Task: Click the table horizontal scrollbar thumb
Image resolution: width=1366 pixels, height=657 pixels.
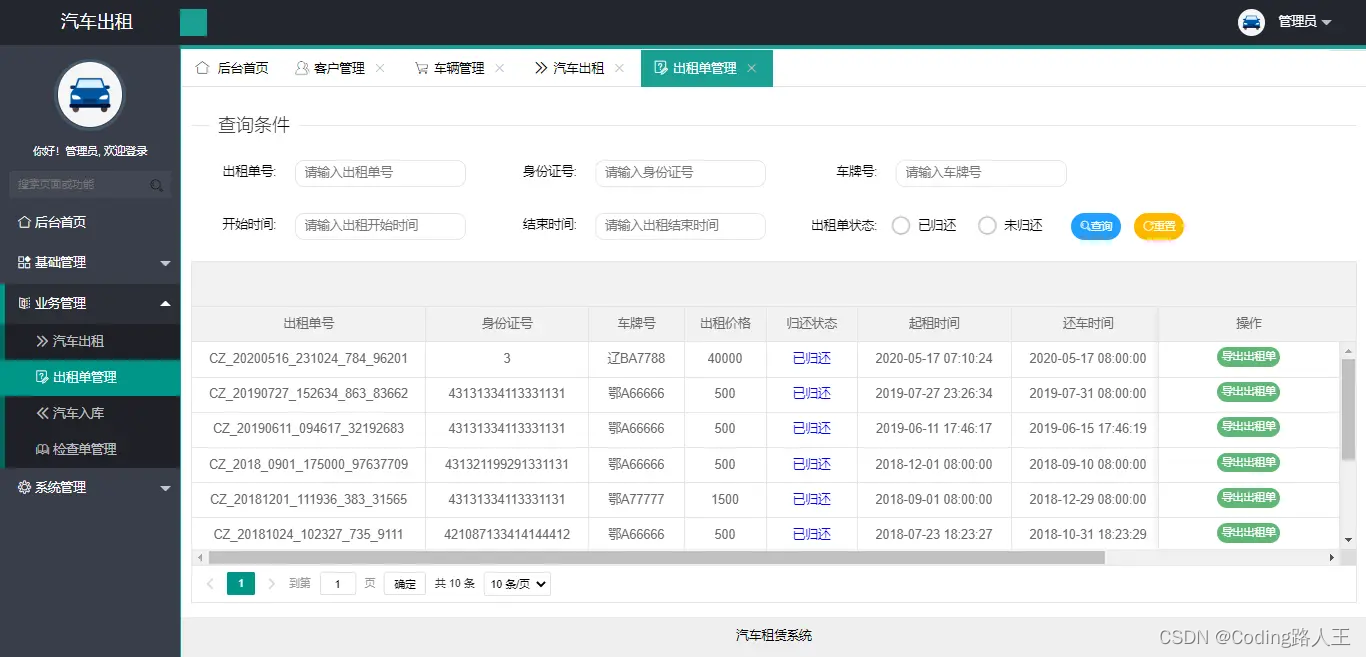Action: tap(656, 557)
